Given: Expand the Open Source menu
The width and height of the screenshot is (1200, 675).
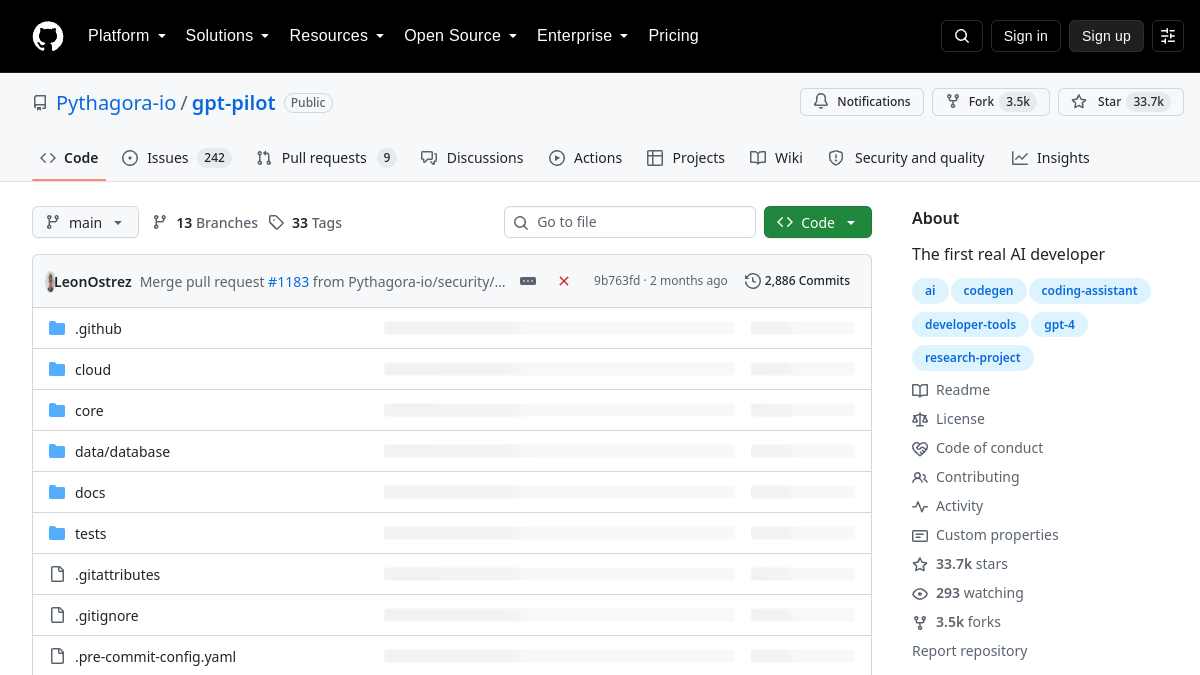Looking at the screenshot, I should (x=460, y=36).
